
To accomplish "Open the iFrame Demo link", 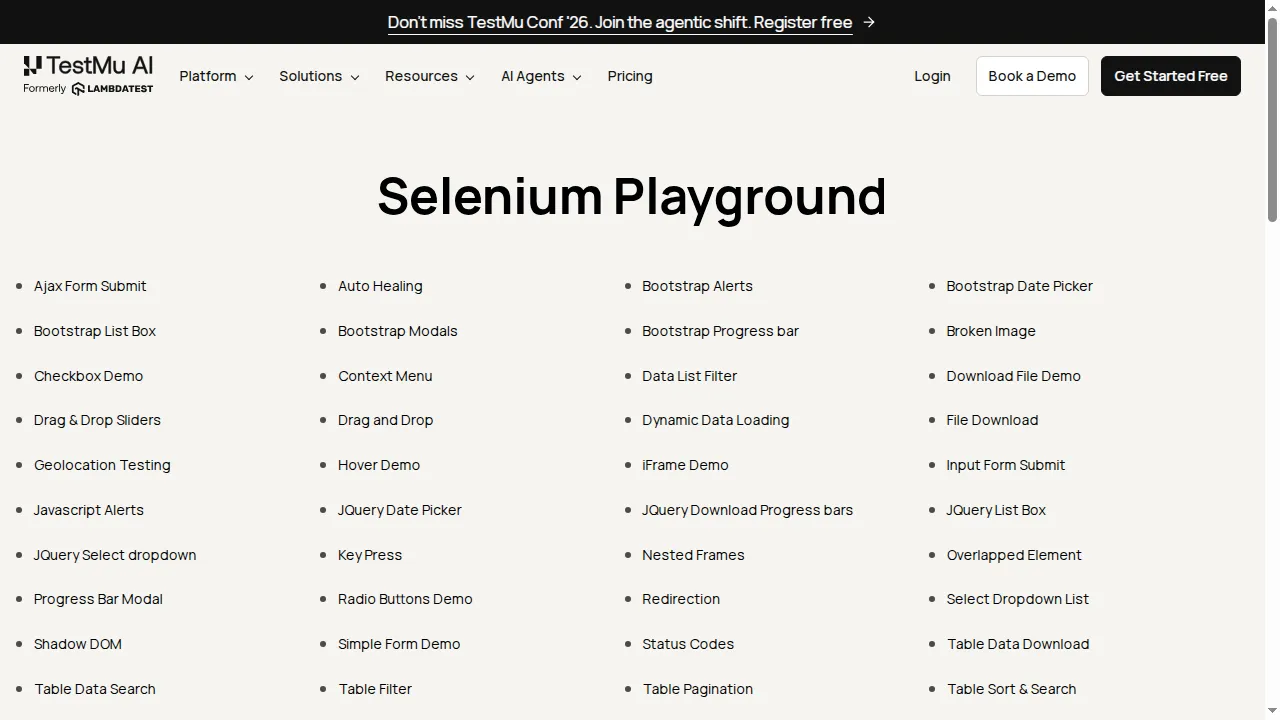I will click(x=685, y=465).
